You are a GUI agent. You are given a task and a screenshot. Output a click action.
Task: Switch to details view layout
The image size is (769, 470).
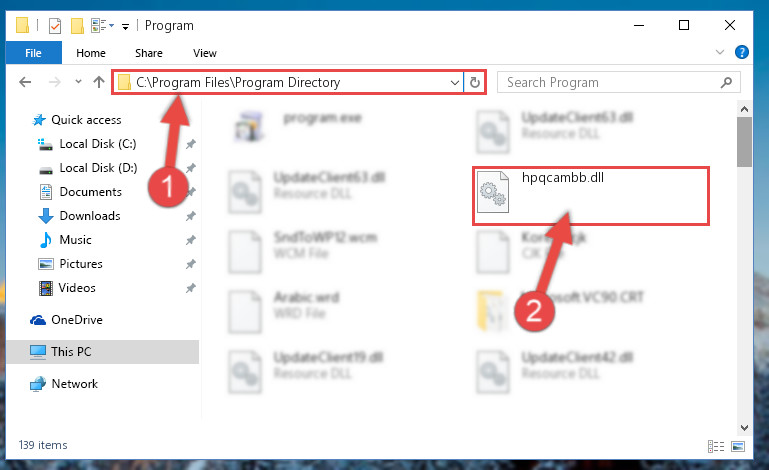(x=716, y=446)
